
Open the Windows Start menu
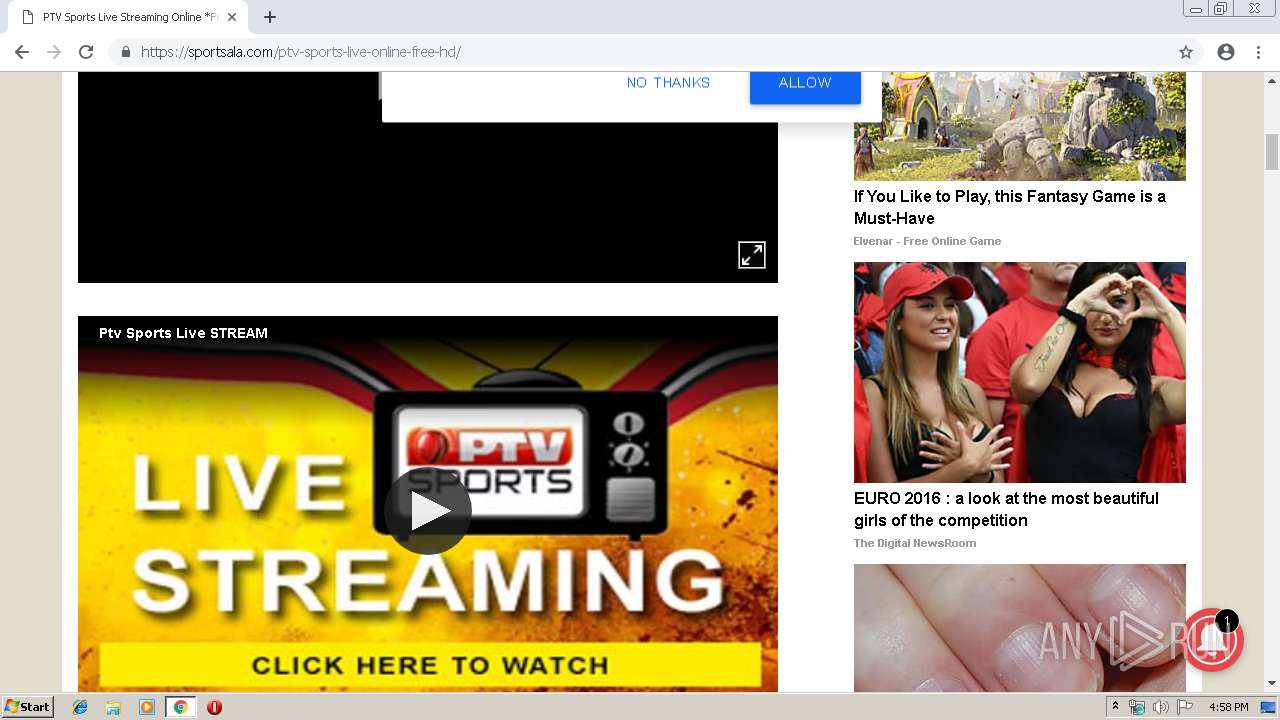[x=28, y=707]
